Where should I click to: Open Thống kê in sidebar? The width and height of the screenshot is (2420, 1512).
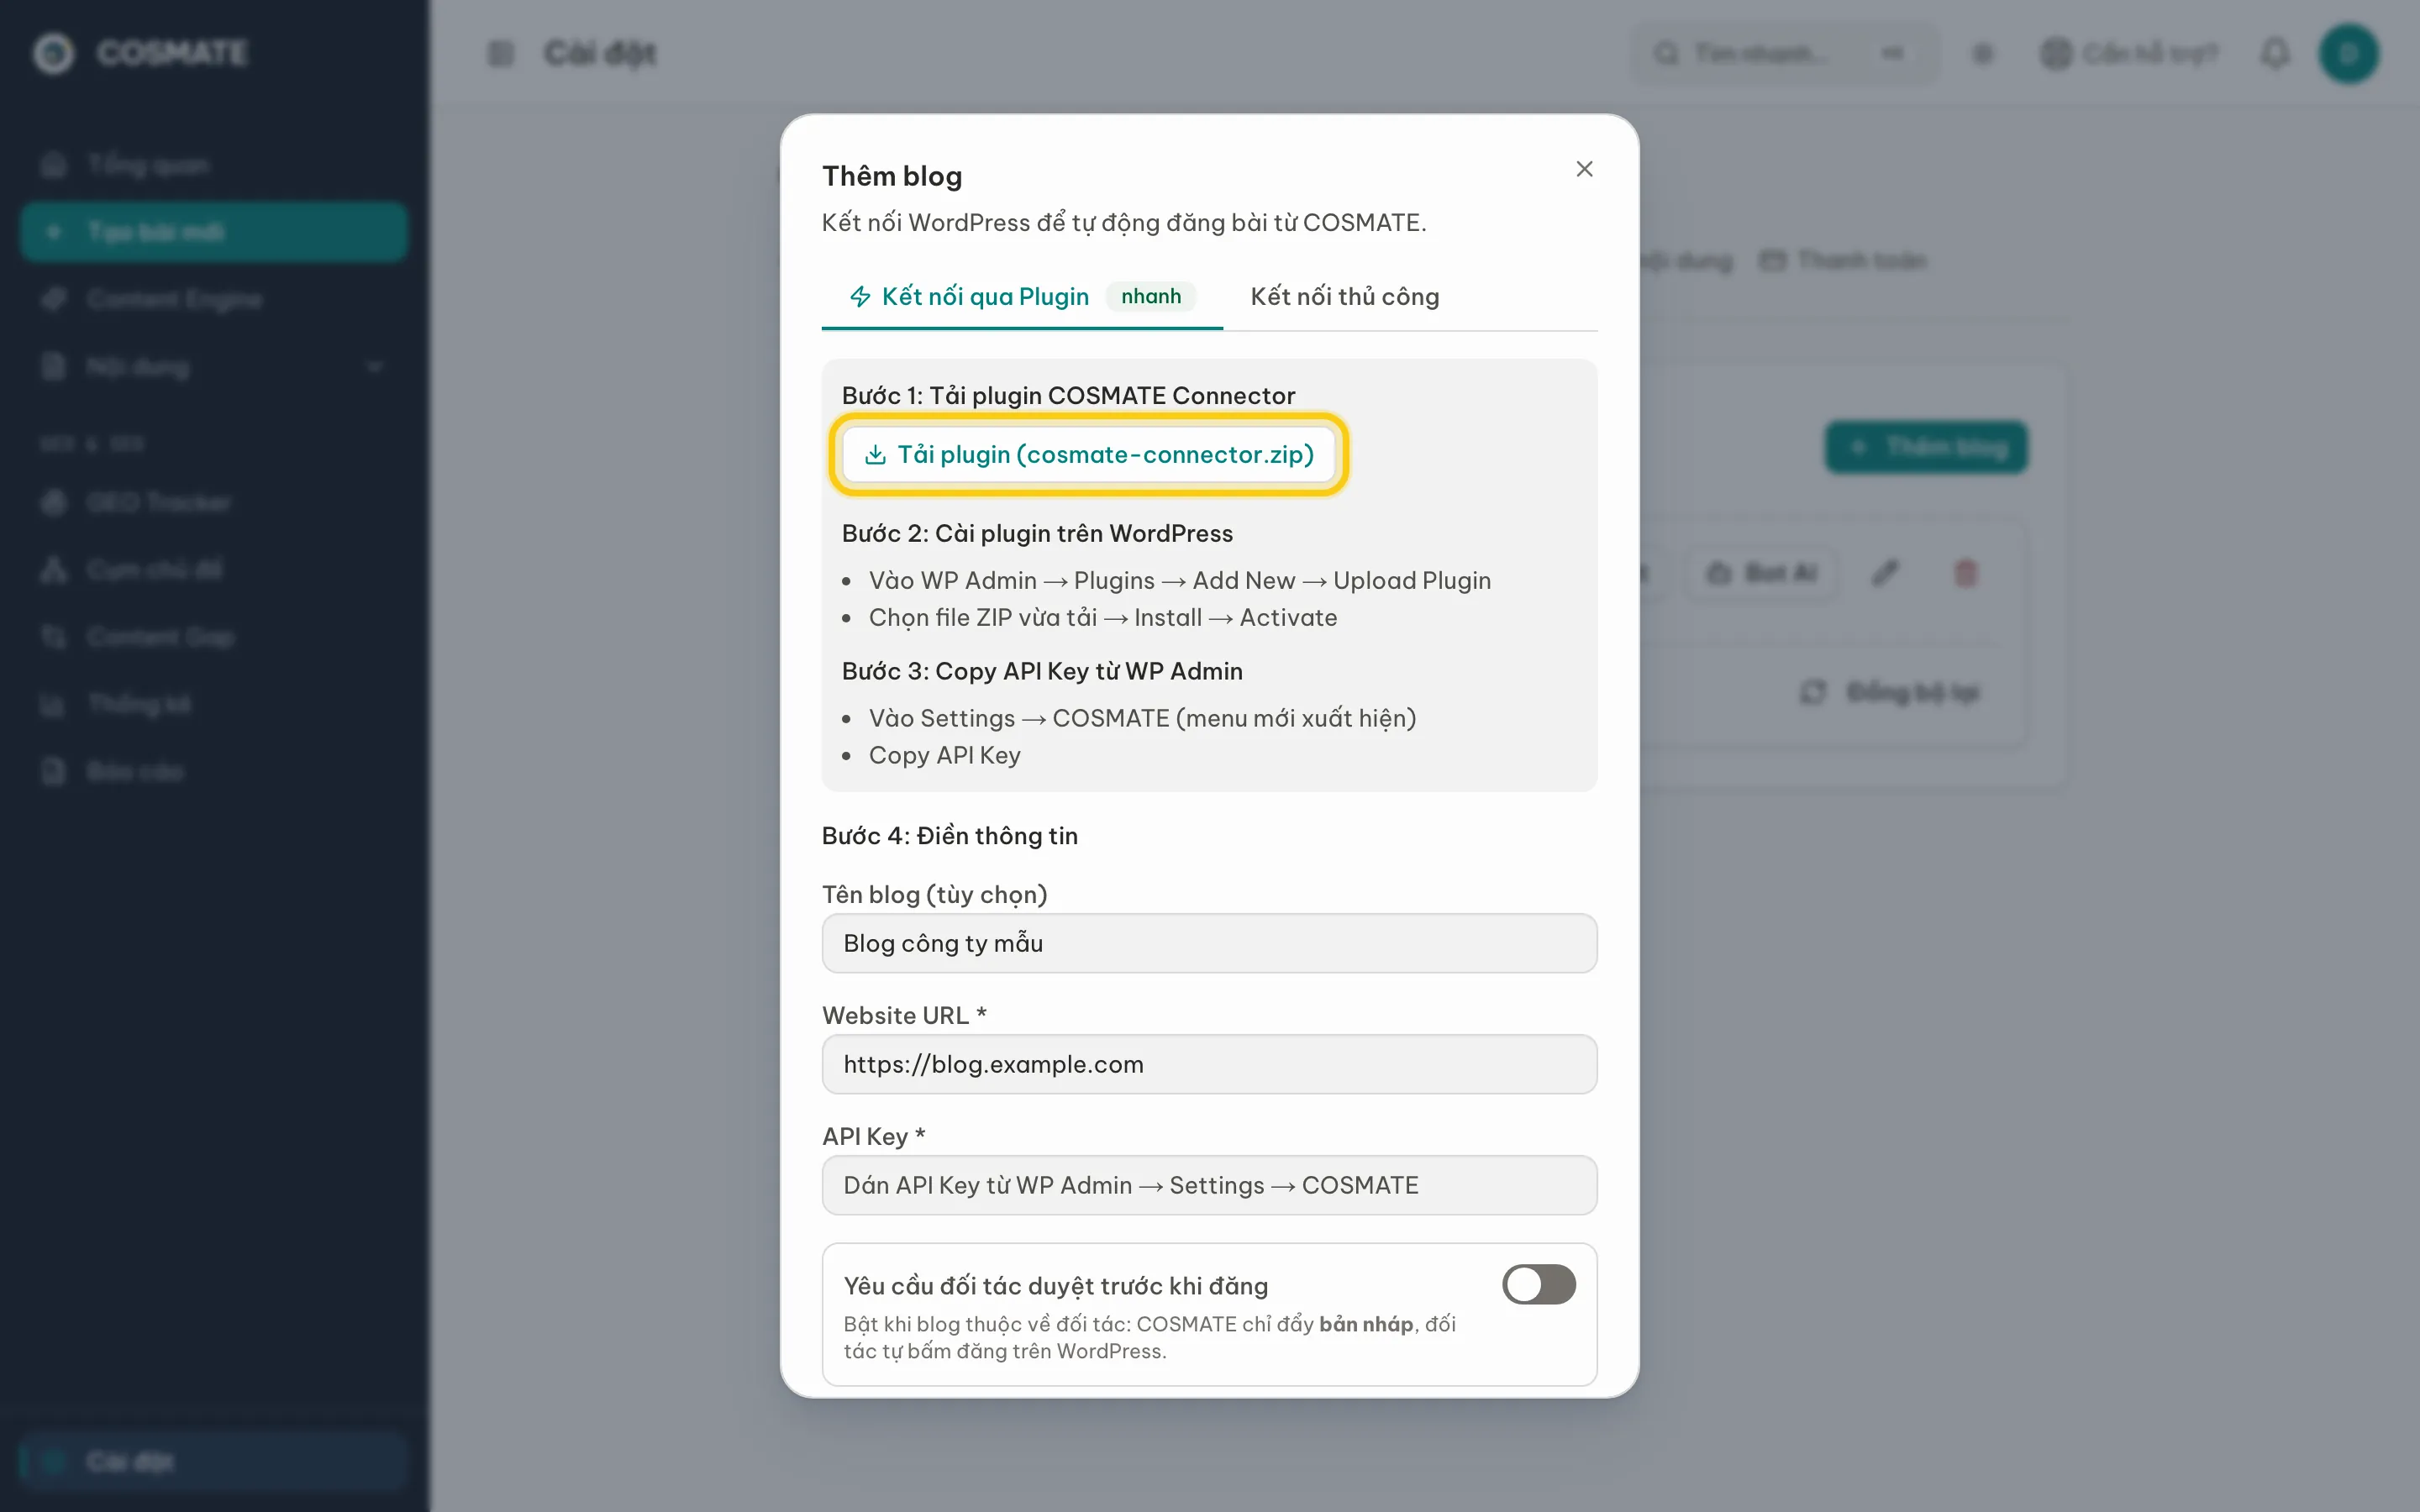213,704
